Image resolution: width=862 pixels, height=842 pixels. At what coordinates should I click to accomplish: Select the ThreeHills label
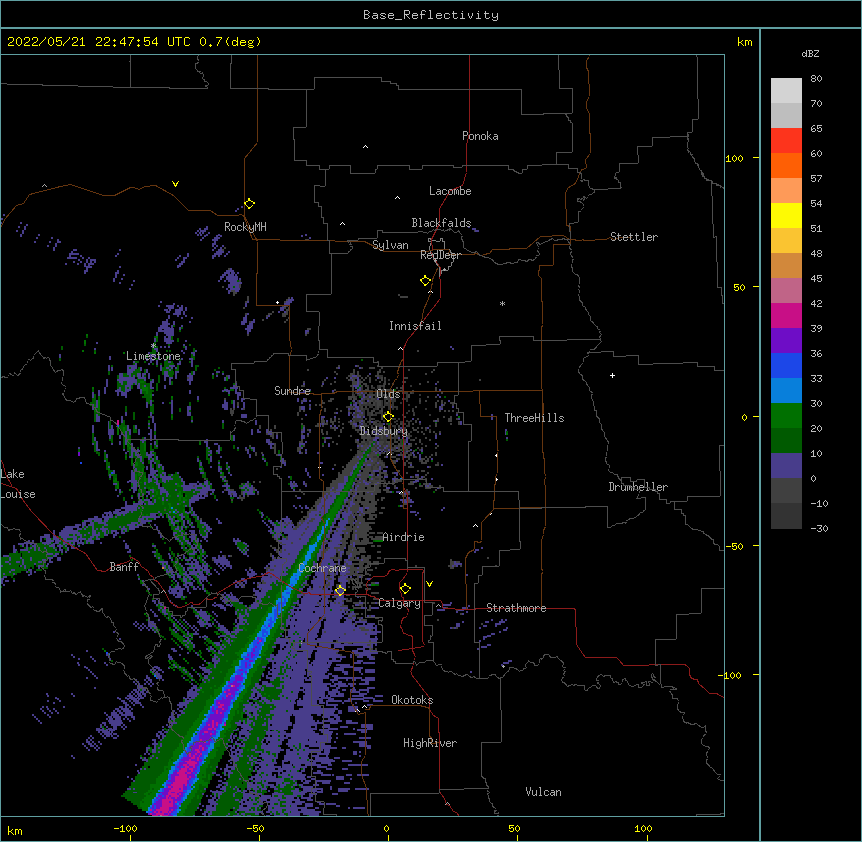pos(534,418)
